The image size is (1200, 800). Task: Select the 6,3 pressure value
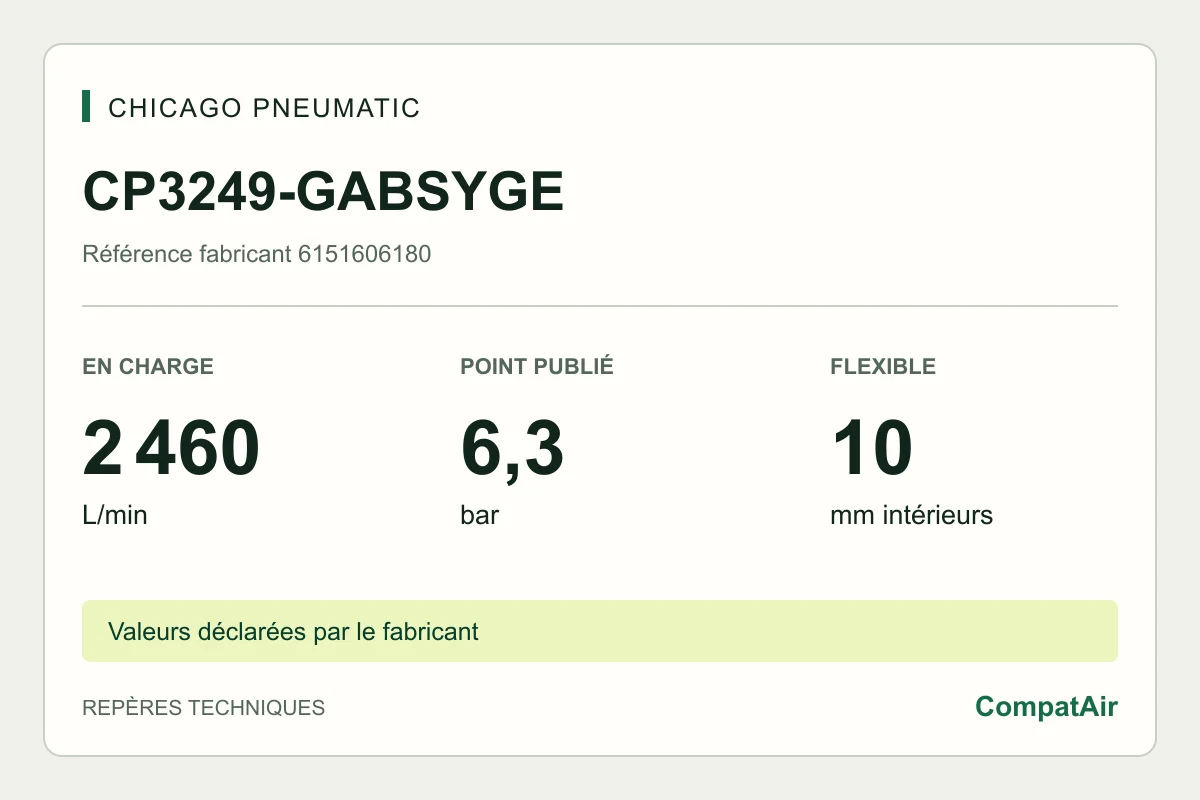click(512, 450)
